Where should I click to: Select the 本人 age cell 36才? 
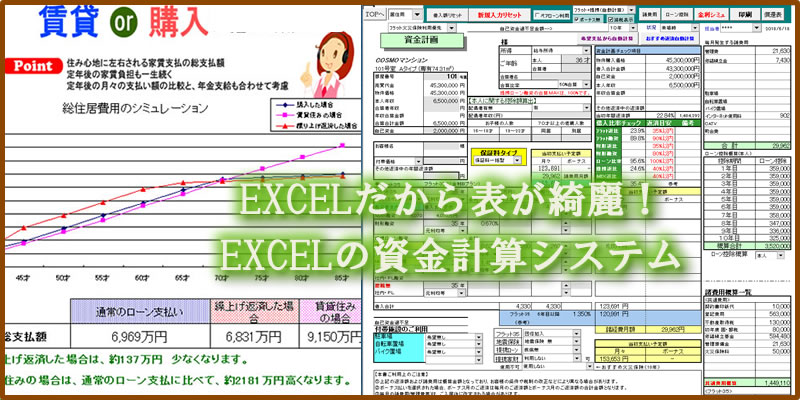pos(576,59)
